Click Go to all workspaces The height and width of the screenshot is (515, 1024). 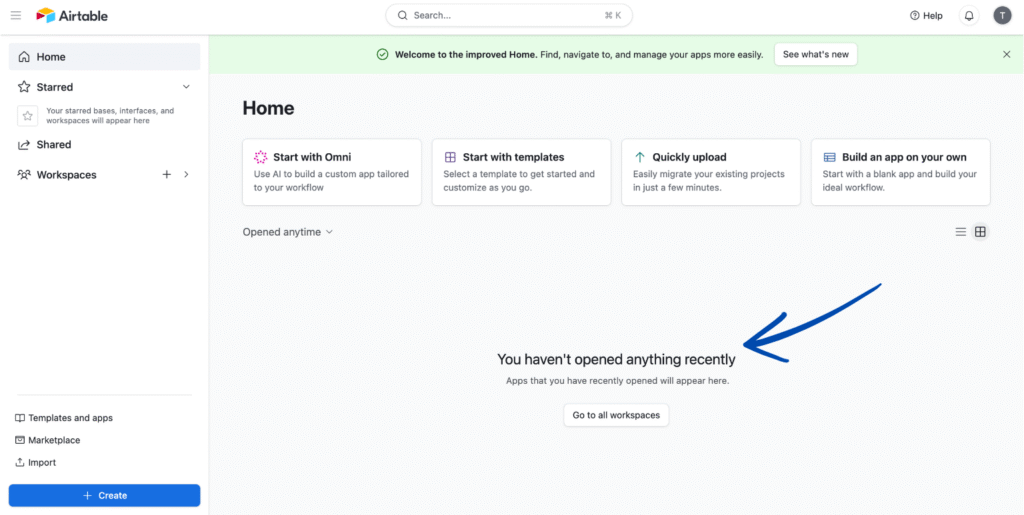tap(616, 415)
